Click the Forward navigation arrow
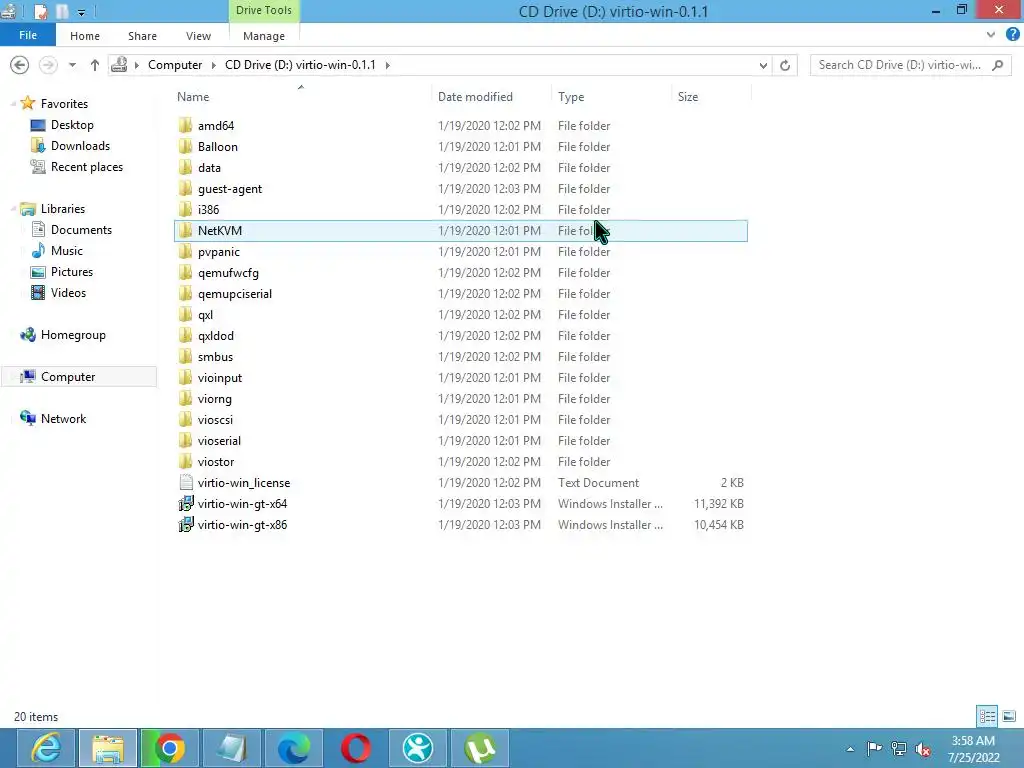The width and height of the screenshot is (1024, 768). [x=48, y=65]
